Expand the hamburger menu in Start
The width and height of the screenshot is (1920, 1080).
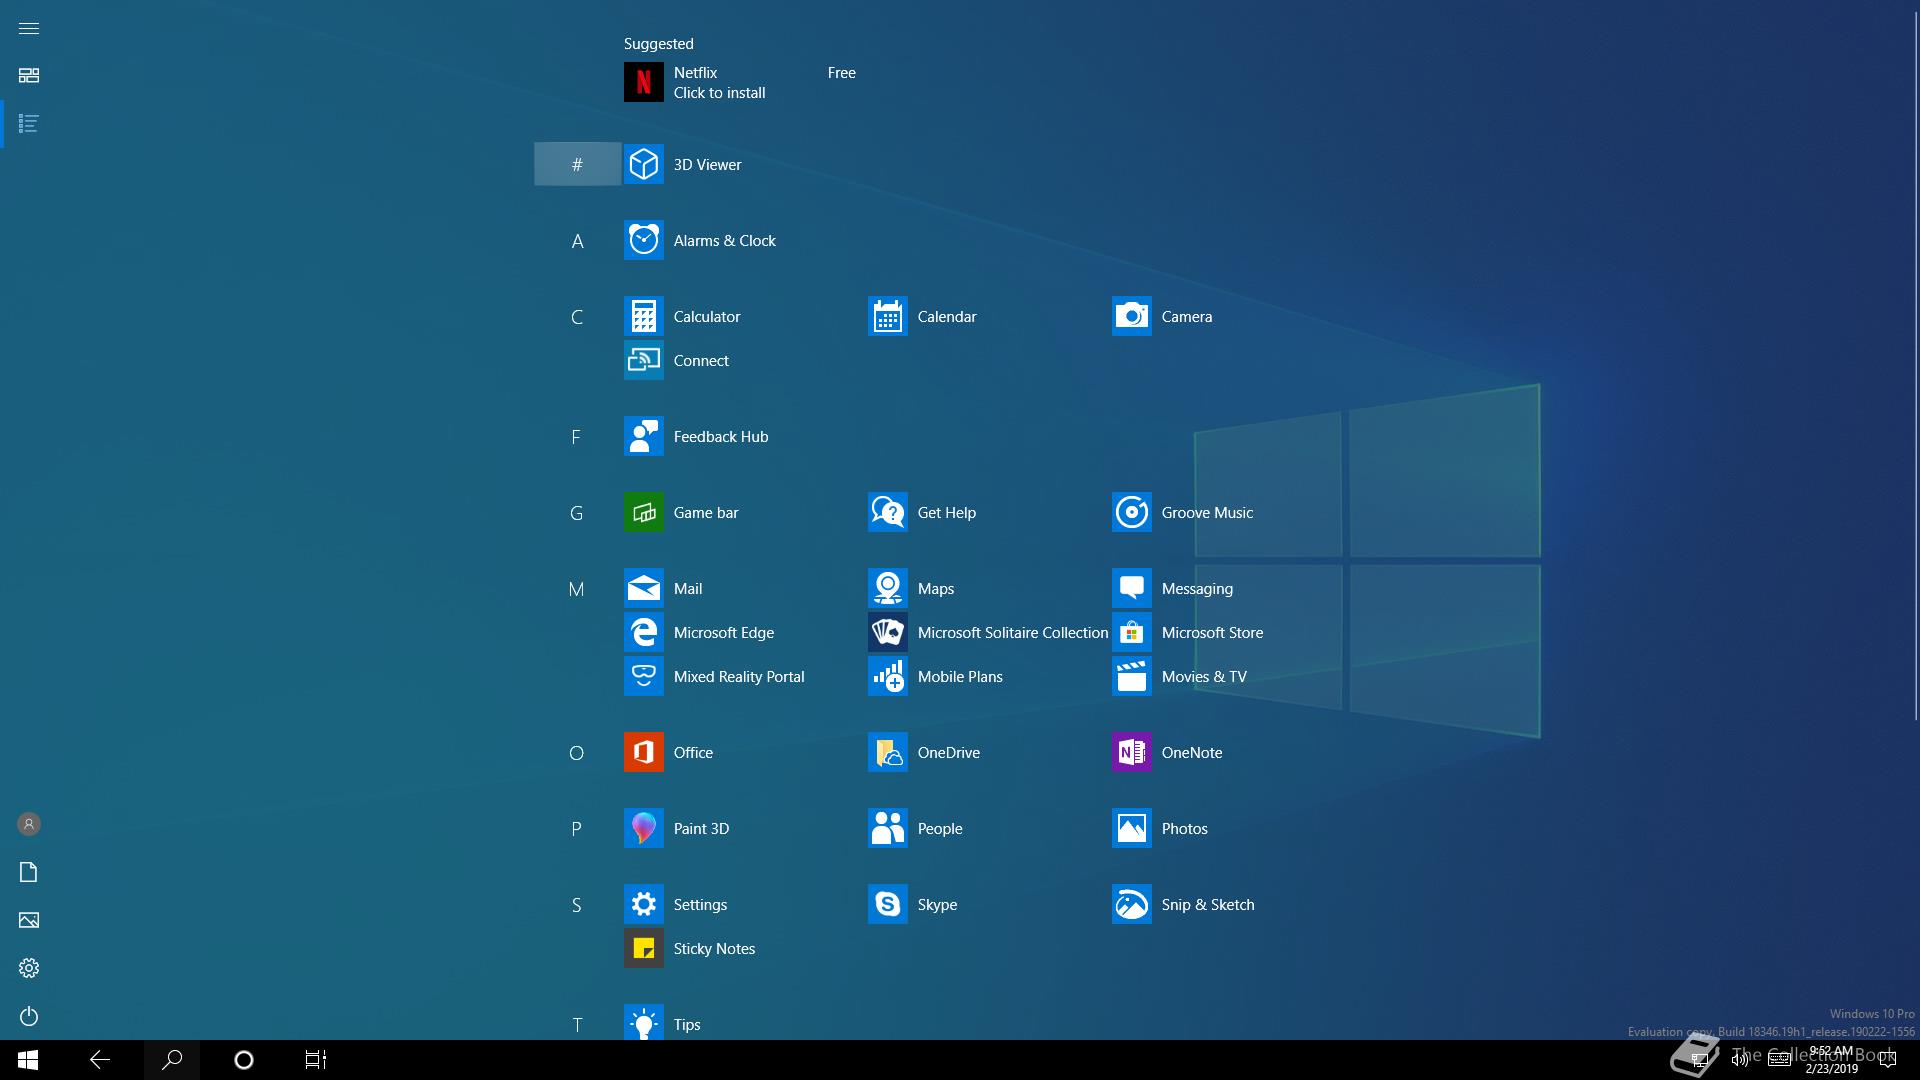tap(29, 28)
